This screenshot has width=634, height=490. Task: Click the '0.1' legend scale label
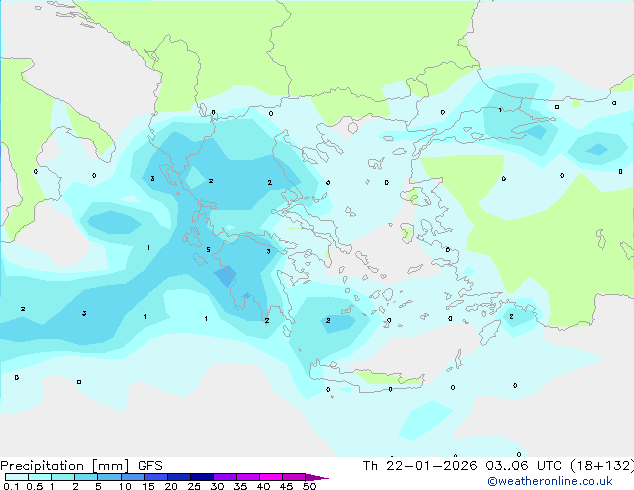(x=11, y=486)
